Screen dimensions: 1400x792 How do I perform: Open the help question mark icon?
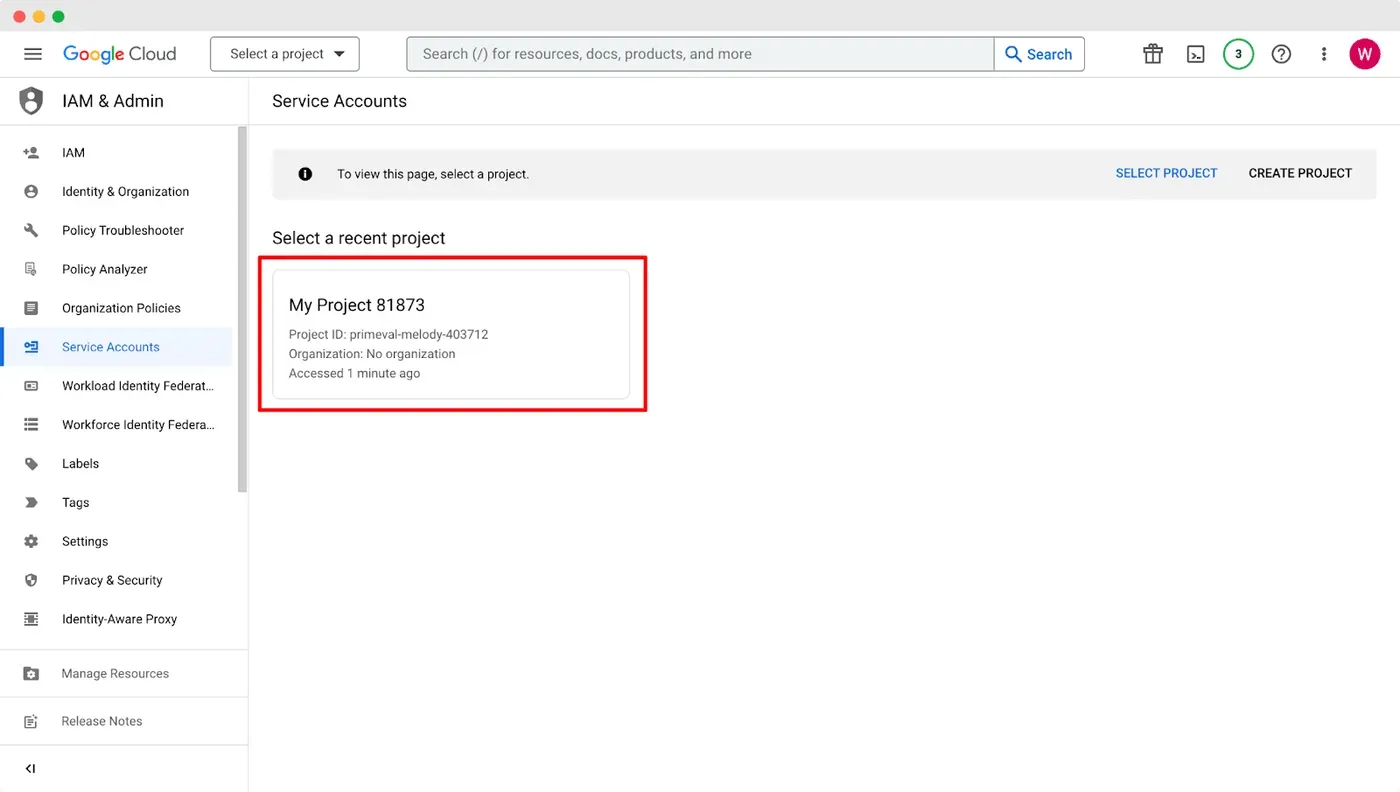tap(1281, 54)
